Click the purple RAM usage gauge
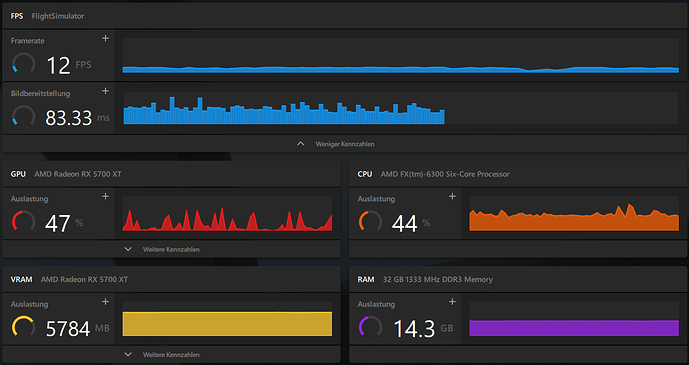The height and width of the screenshot is (365, 689). 370,327
